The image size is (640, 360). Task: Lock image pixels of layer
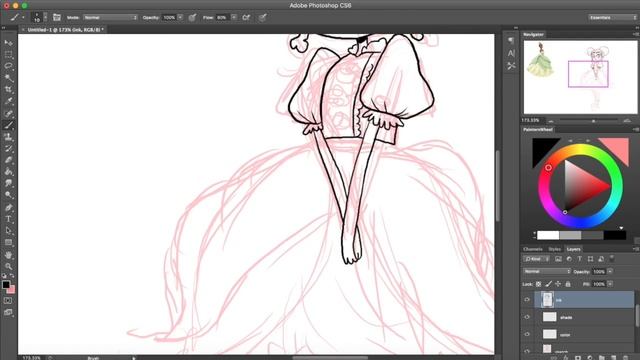[x=548, y=284]
